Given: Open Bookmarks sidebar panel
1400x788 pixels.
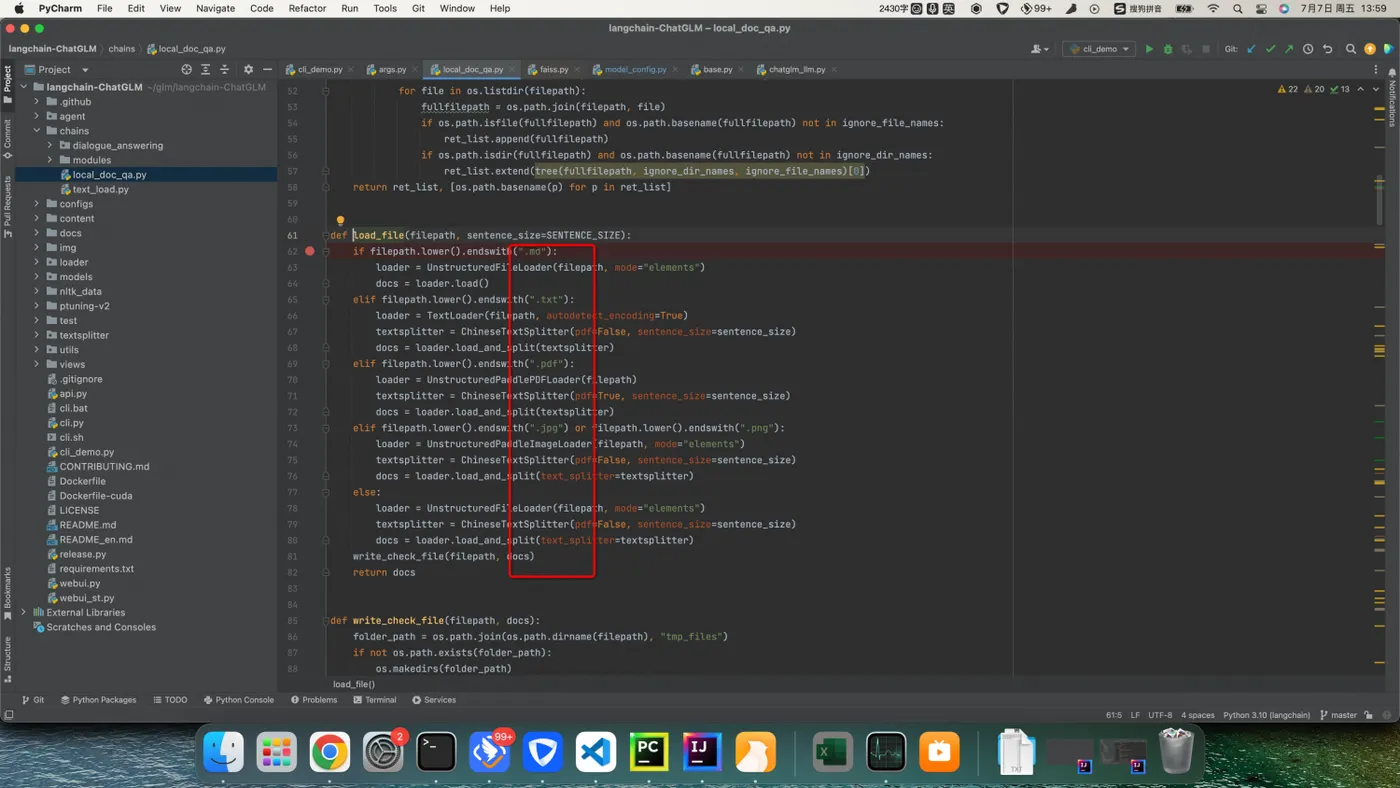Looking at the screenshot, I should [7, 594].
